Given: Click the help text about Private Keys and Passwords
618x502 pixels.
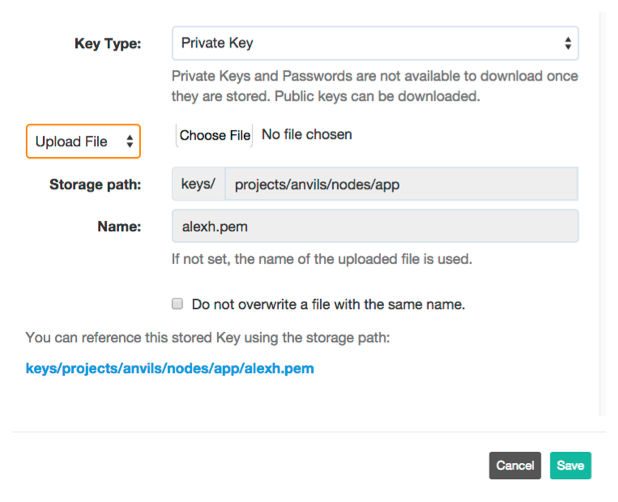Looking at the screenshot, I should [374, 86].
